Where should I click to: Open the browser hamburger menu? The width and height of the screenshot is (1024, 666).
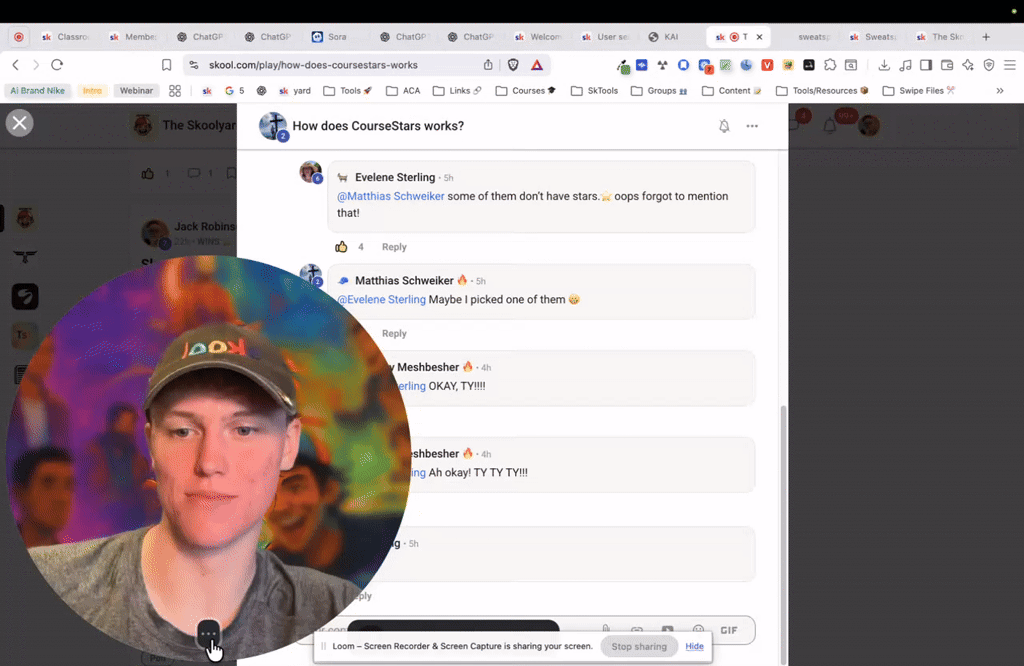pyautogui.click(x=1010, y=65)
